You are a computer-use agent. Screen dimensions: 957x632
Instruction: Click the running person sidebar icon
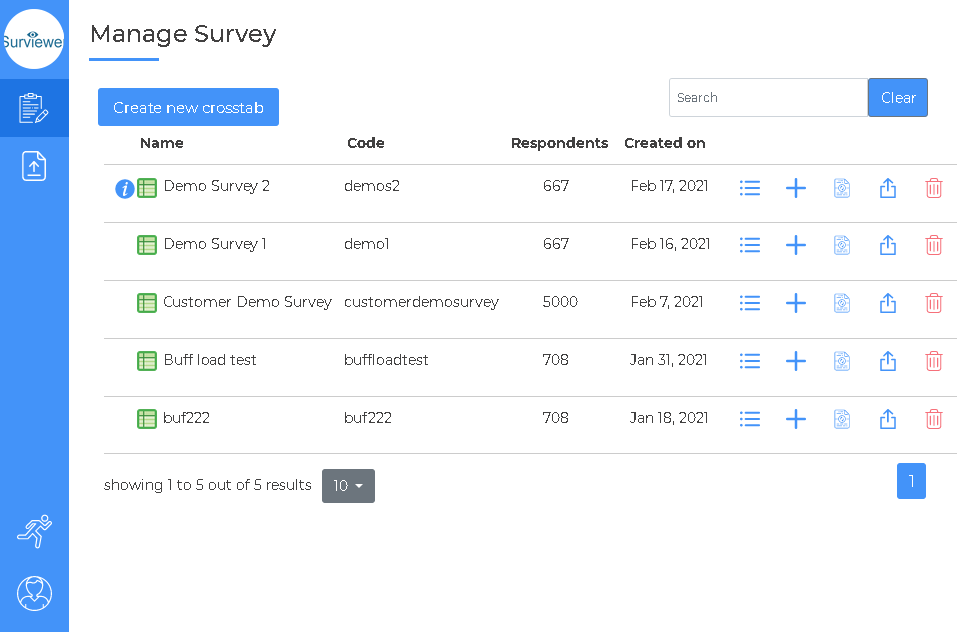coord(34,531)
